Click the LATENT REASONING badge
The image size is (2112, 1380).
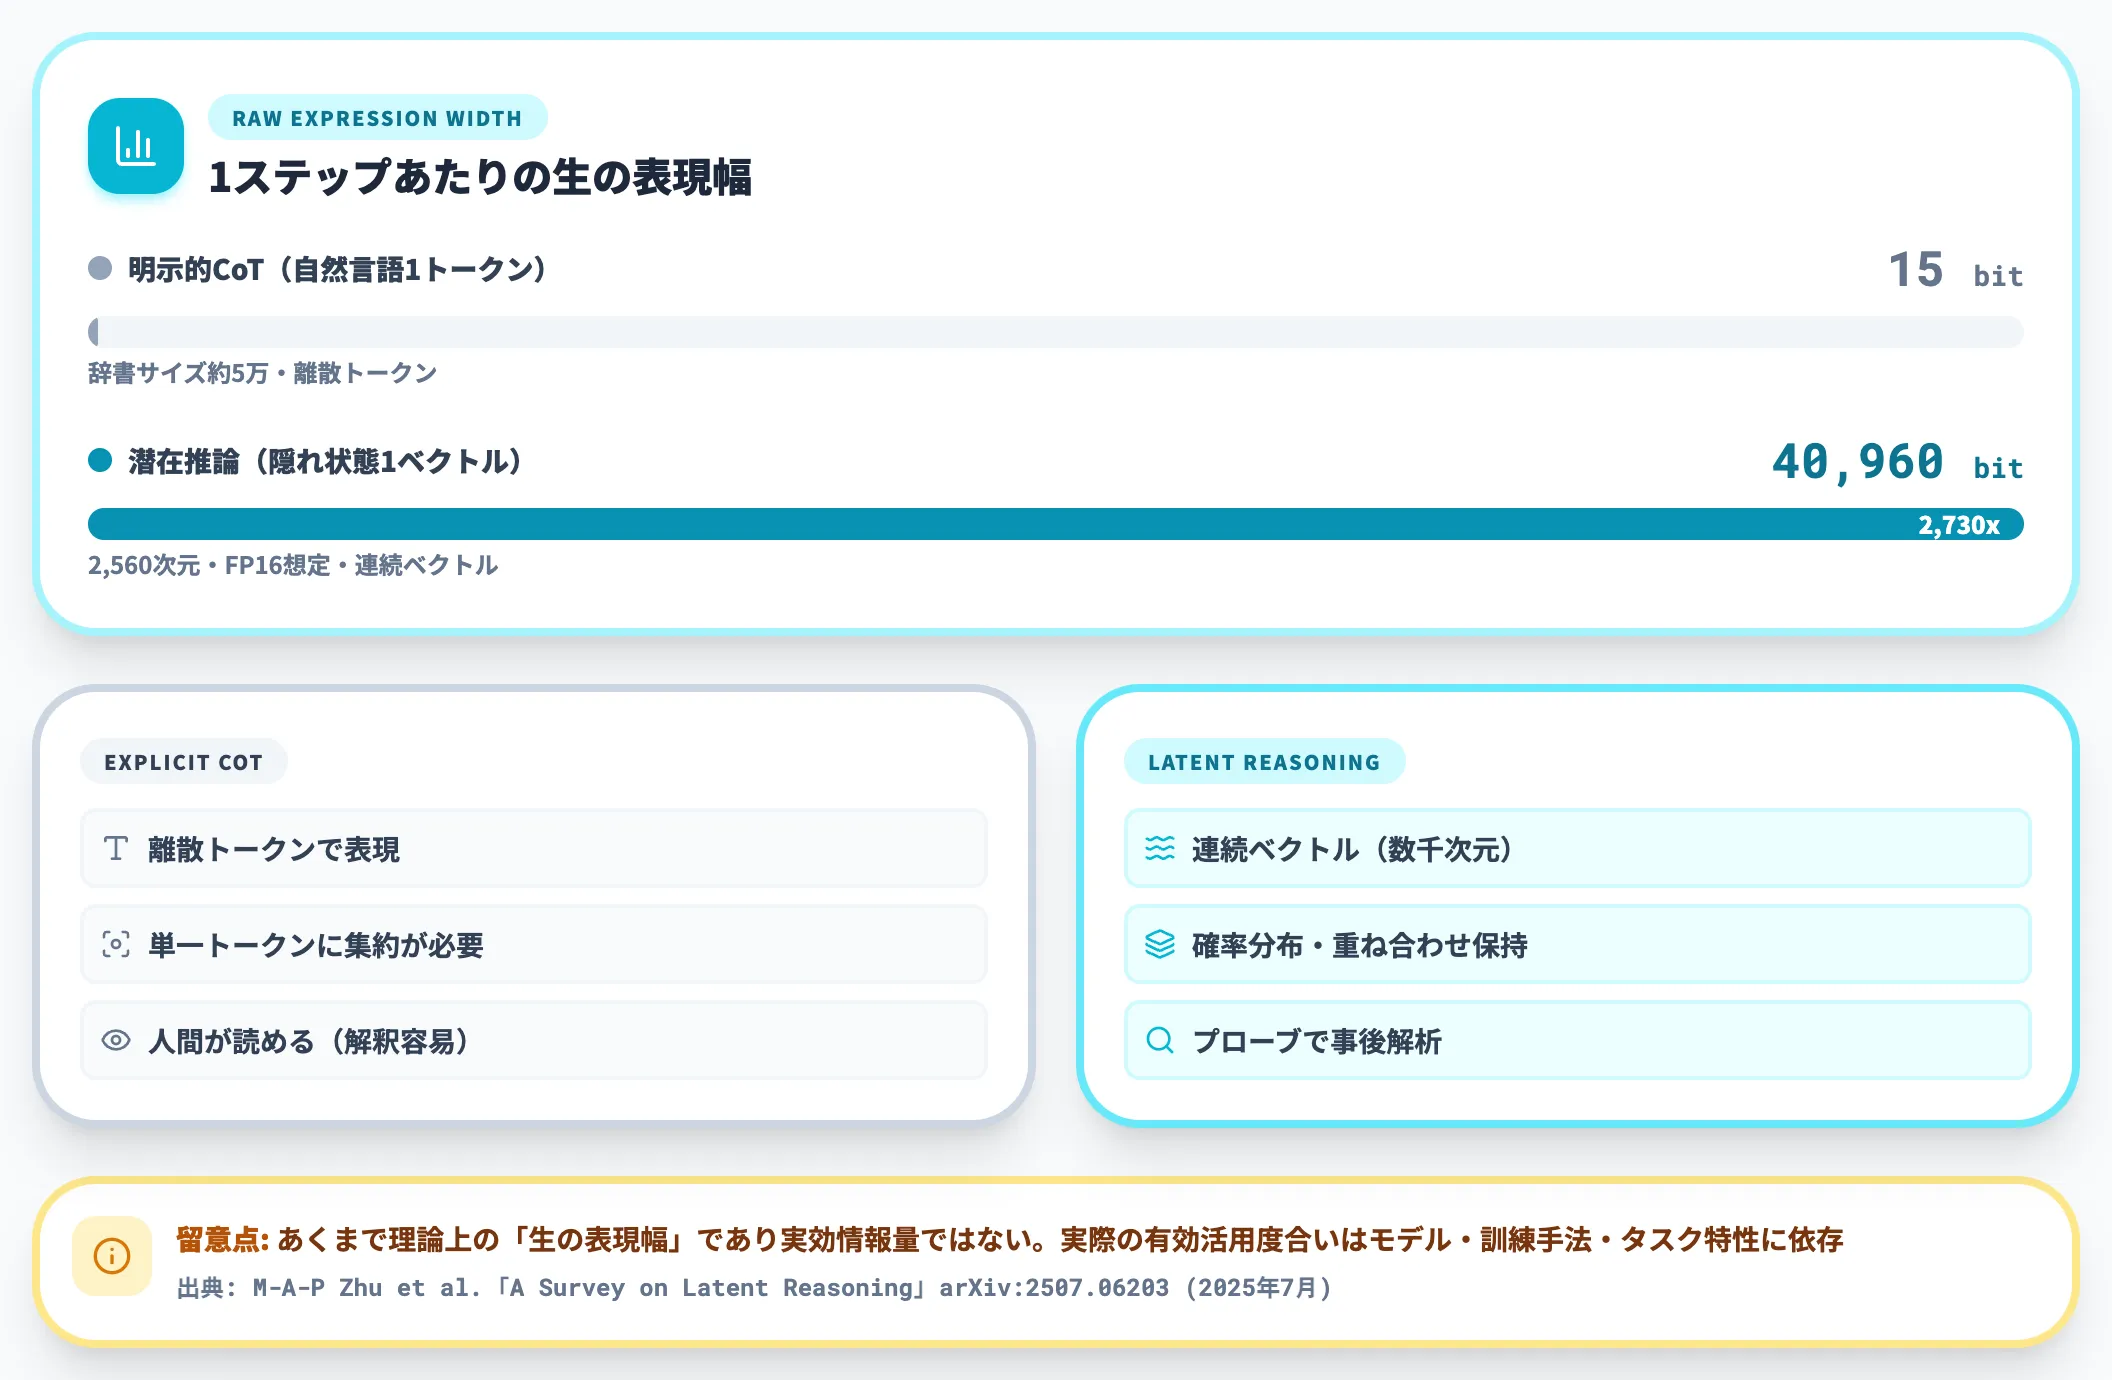pos(1264,762)
